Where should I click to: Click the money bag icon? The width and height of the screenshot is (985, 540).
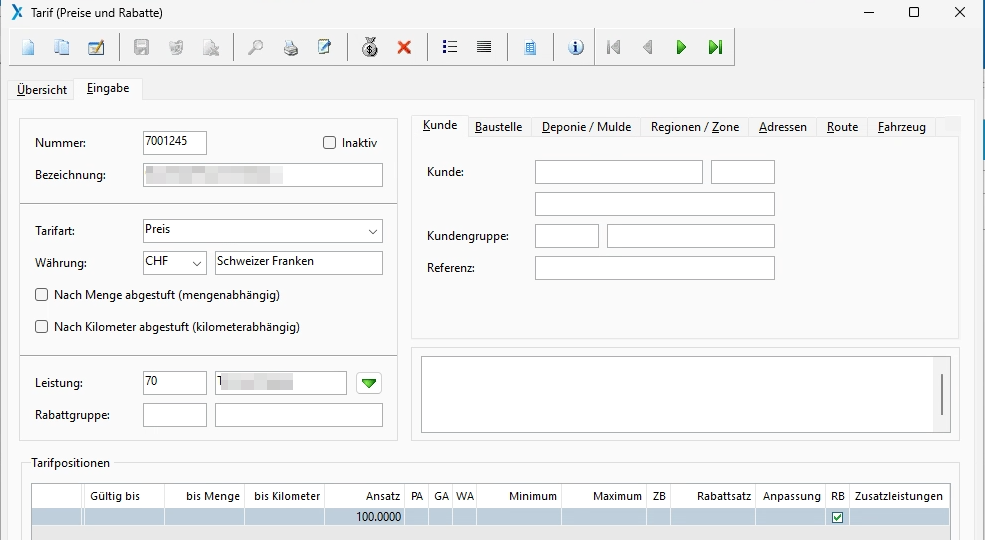point(370,47)
